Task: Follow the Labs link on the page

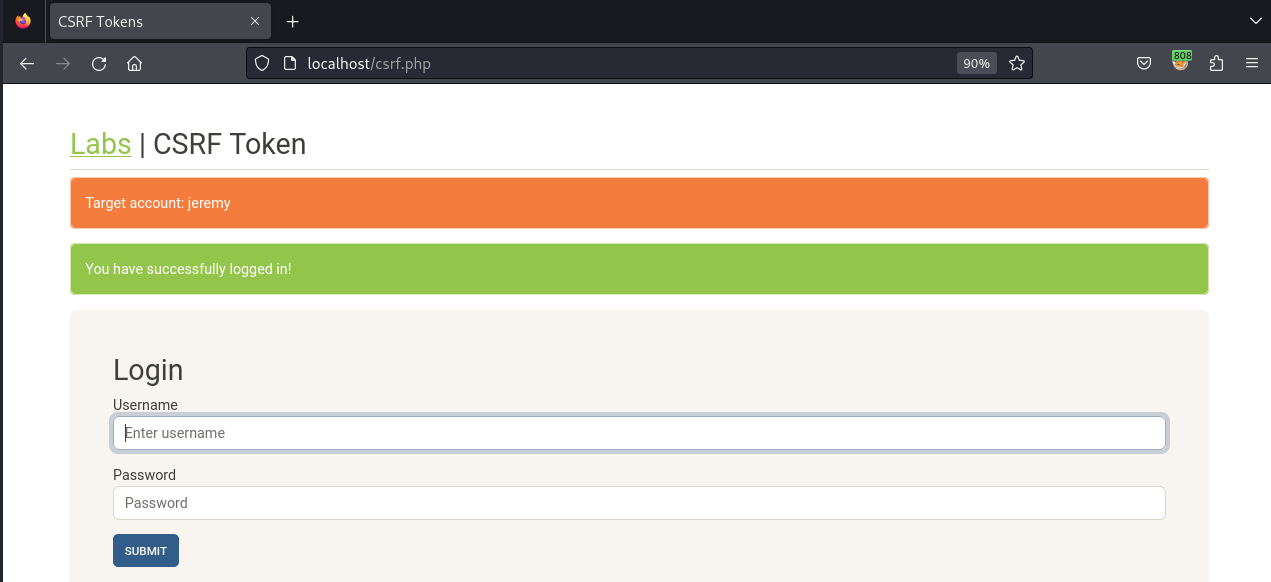Action: point(100,144)
